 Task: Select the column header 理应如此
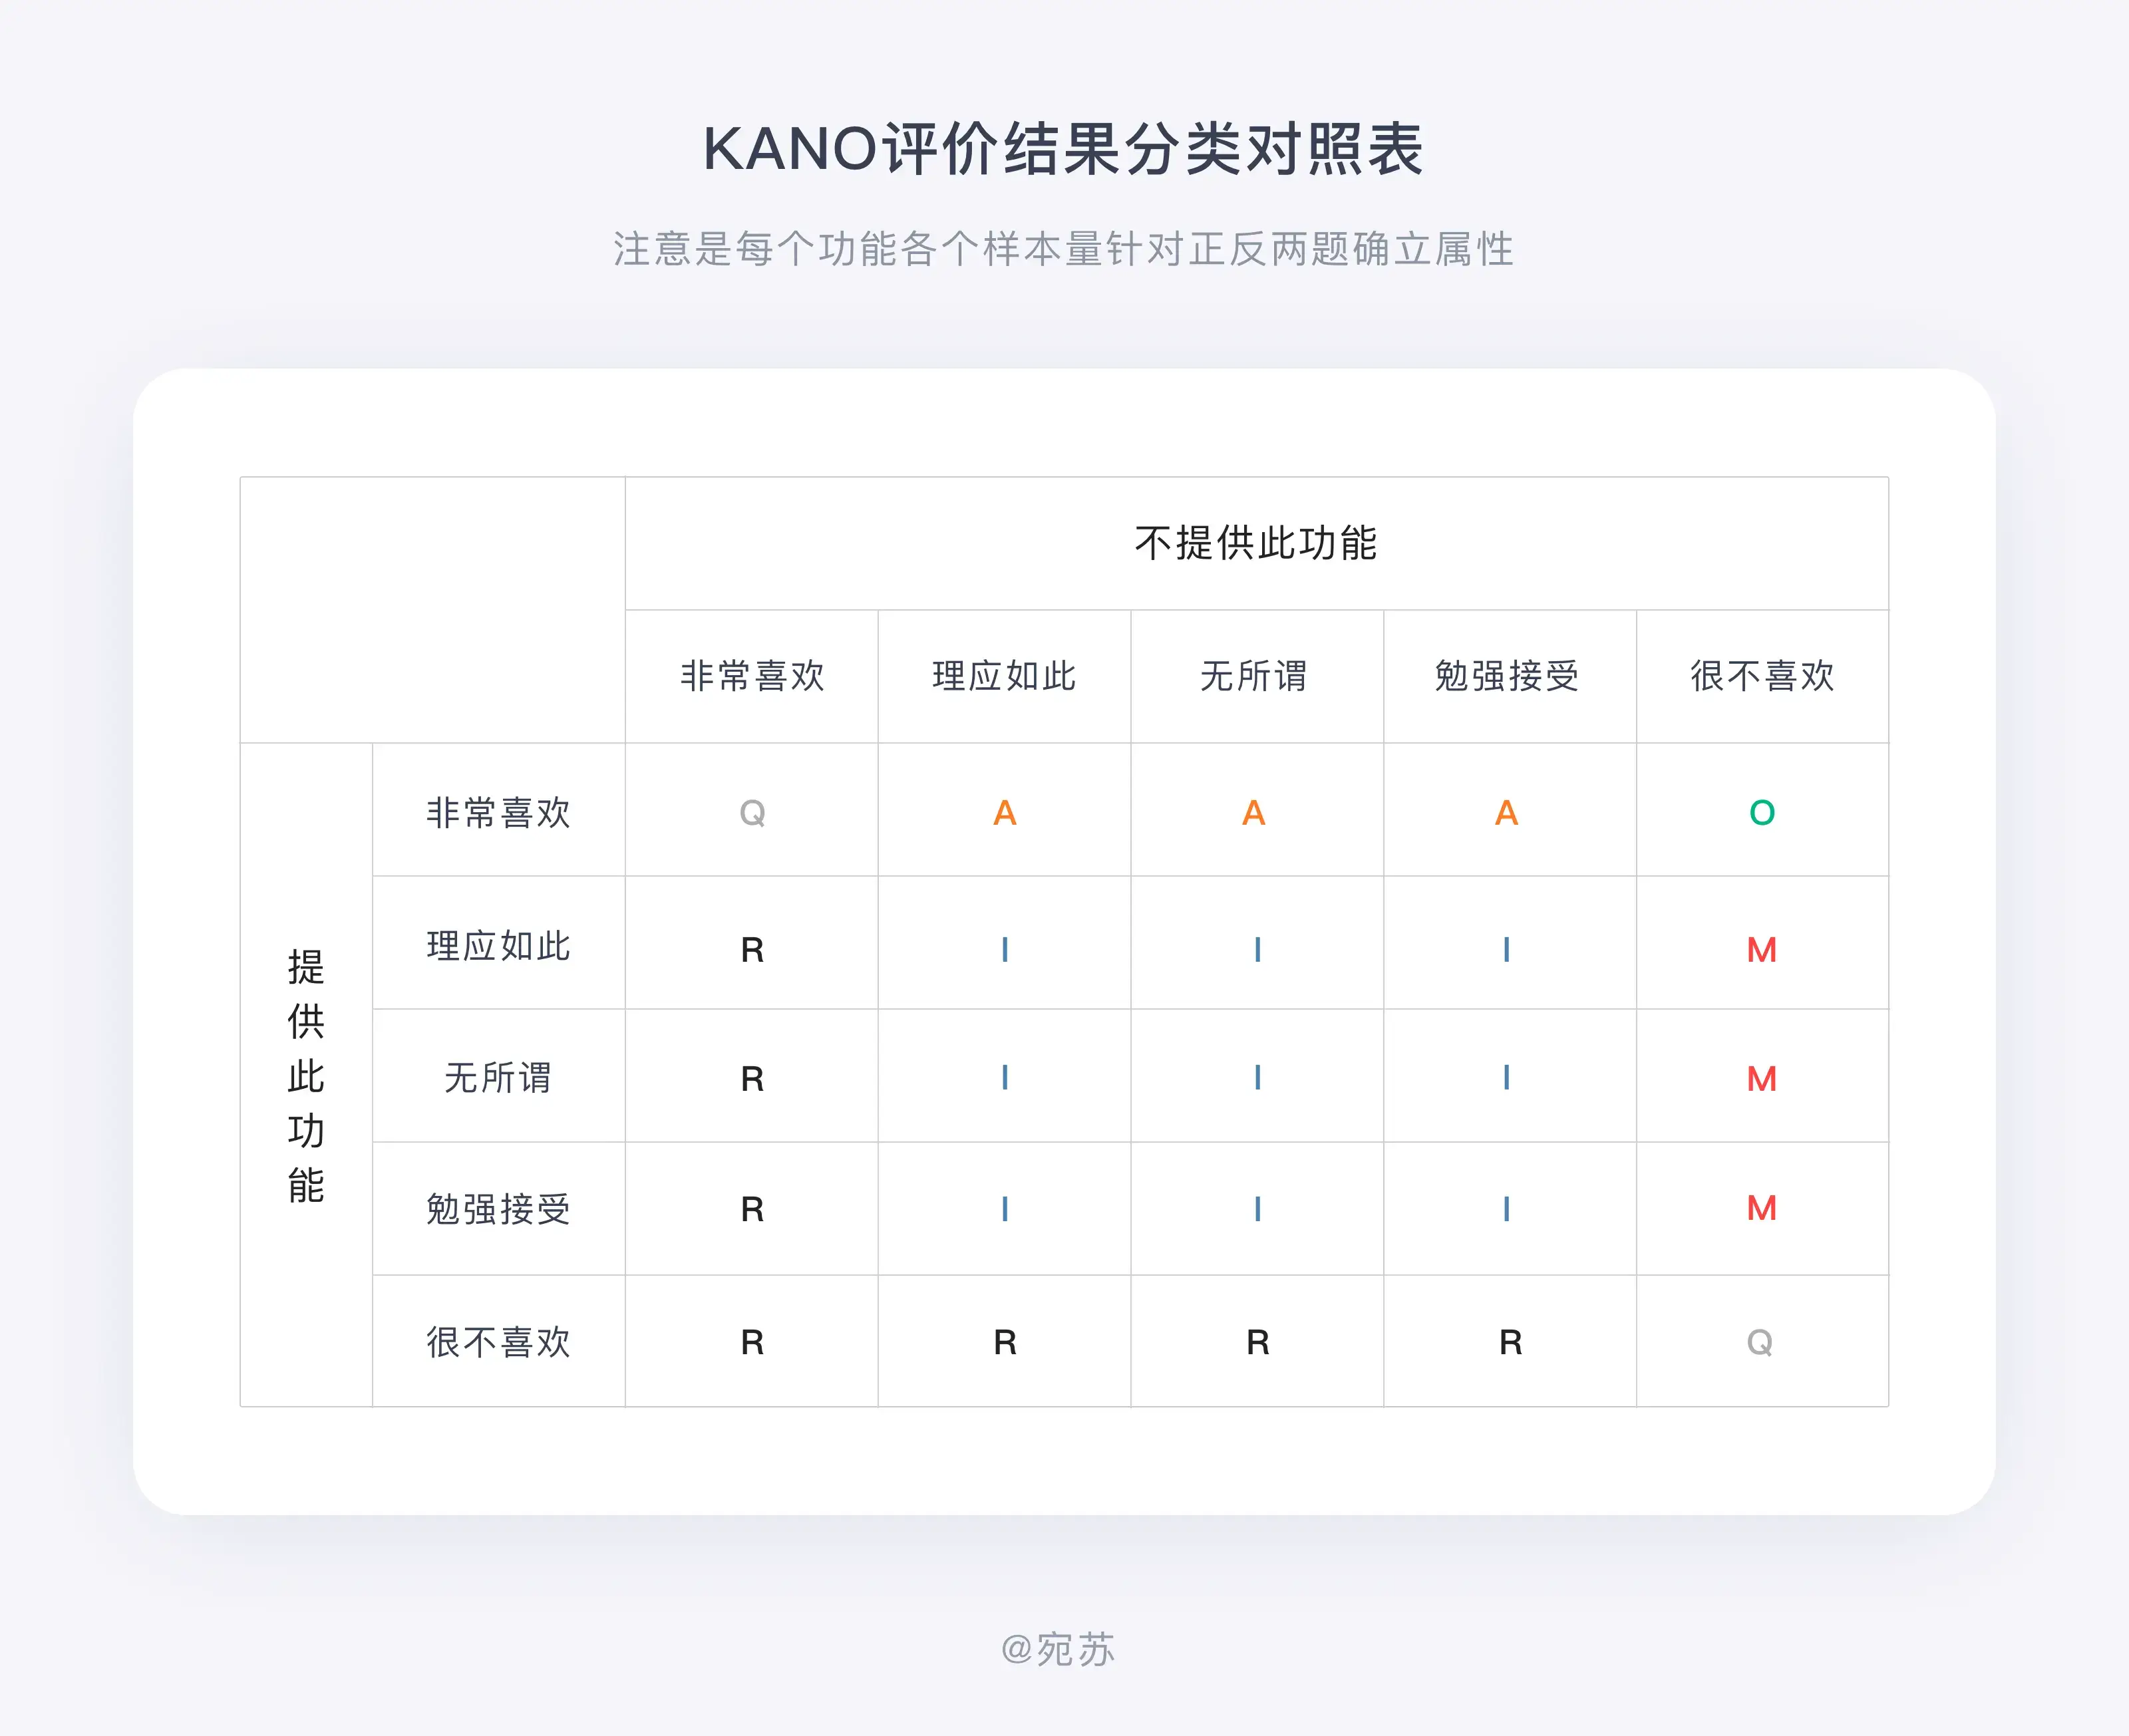[x=1004, y=676]
